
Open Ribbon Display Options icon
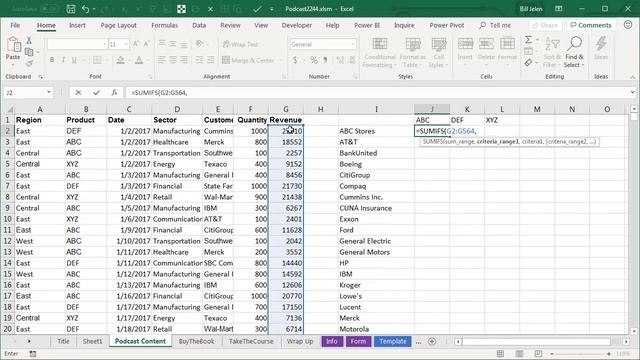tap(559, 9)
